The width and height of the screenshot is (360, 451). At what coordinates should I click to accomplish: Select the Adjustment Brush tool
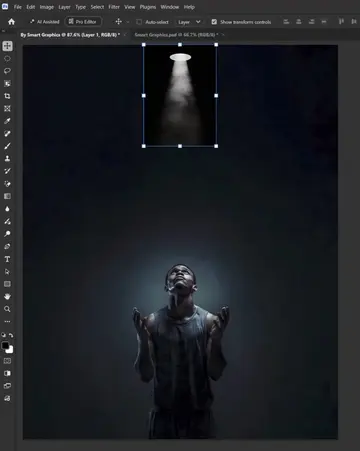coord(7,221)
